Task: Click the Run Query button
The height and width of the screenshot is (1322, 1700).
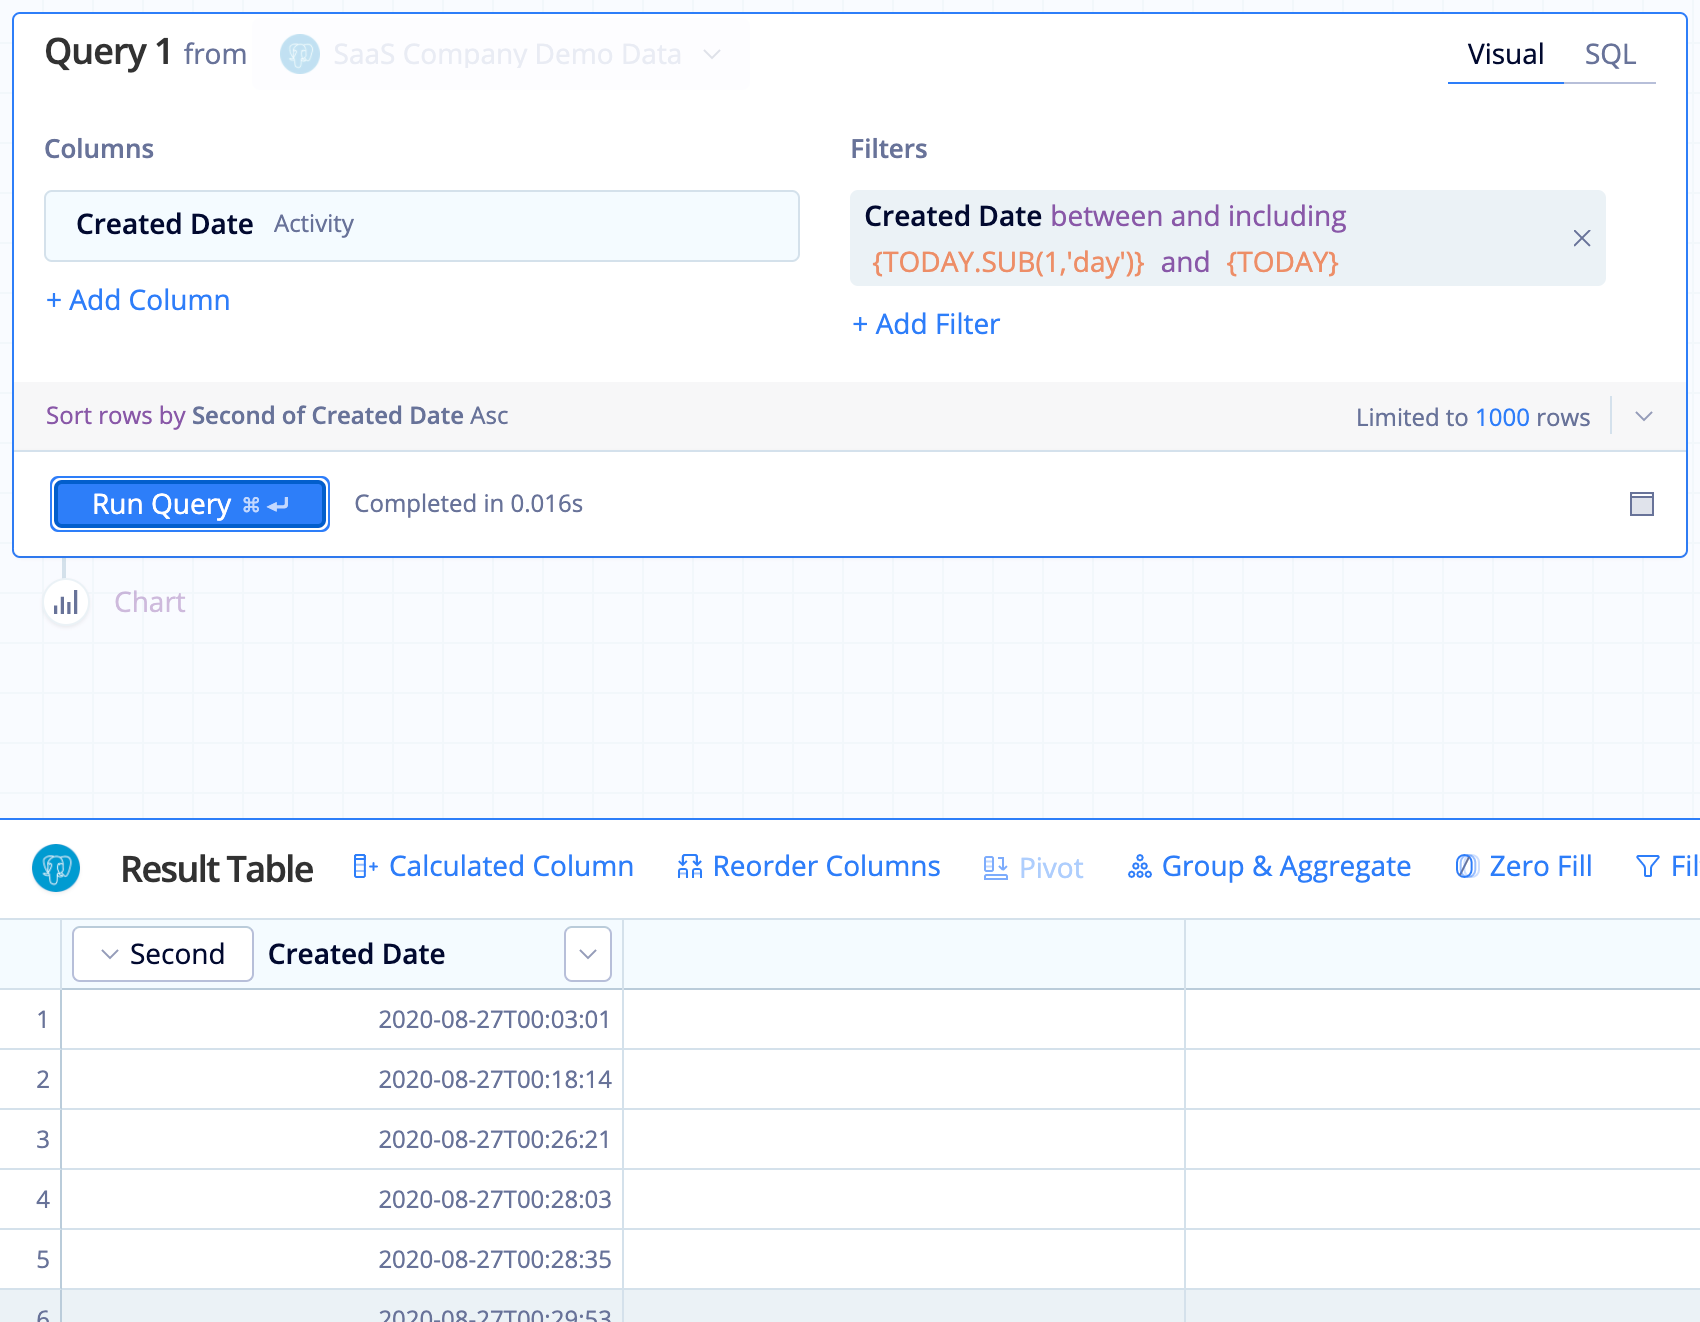Action: [190, 504]
